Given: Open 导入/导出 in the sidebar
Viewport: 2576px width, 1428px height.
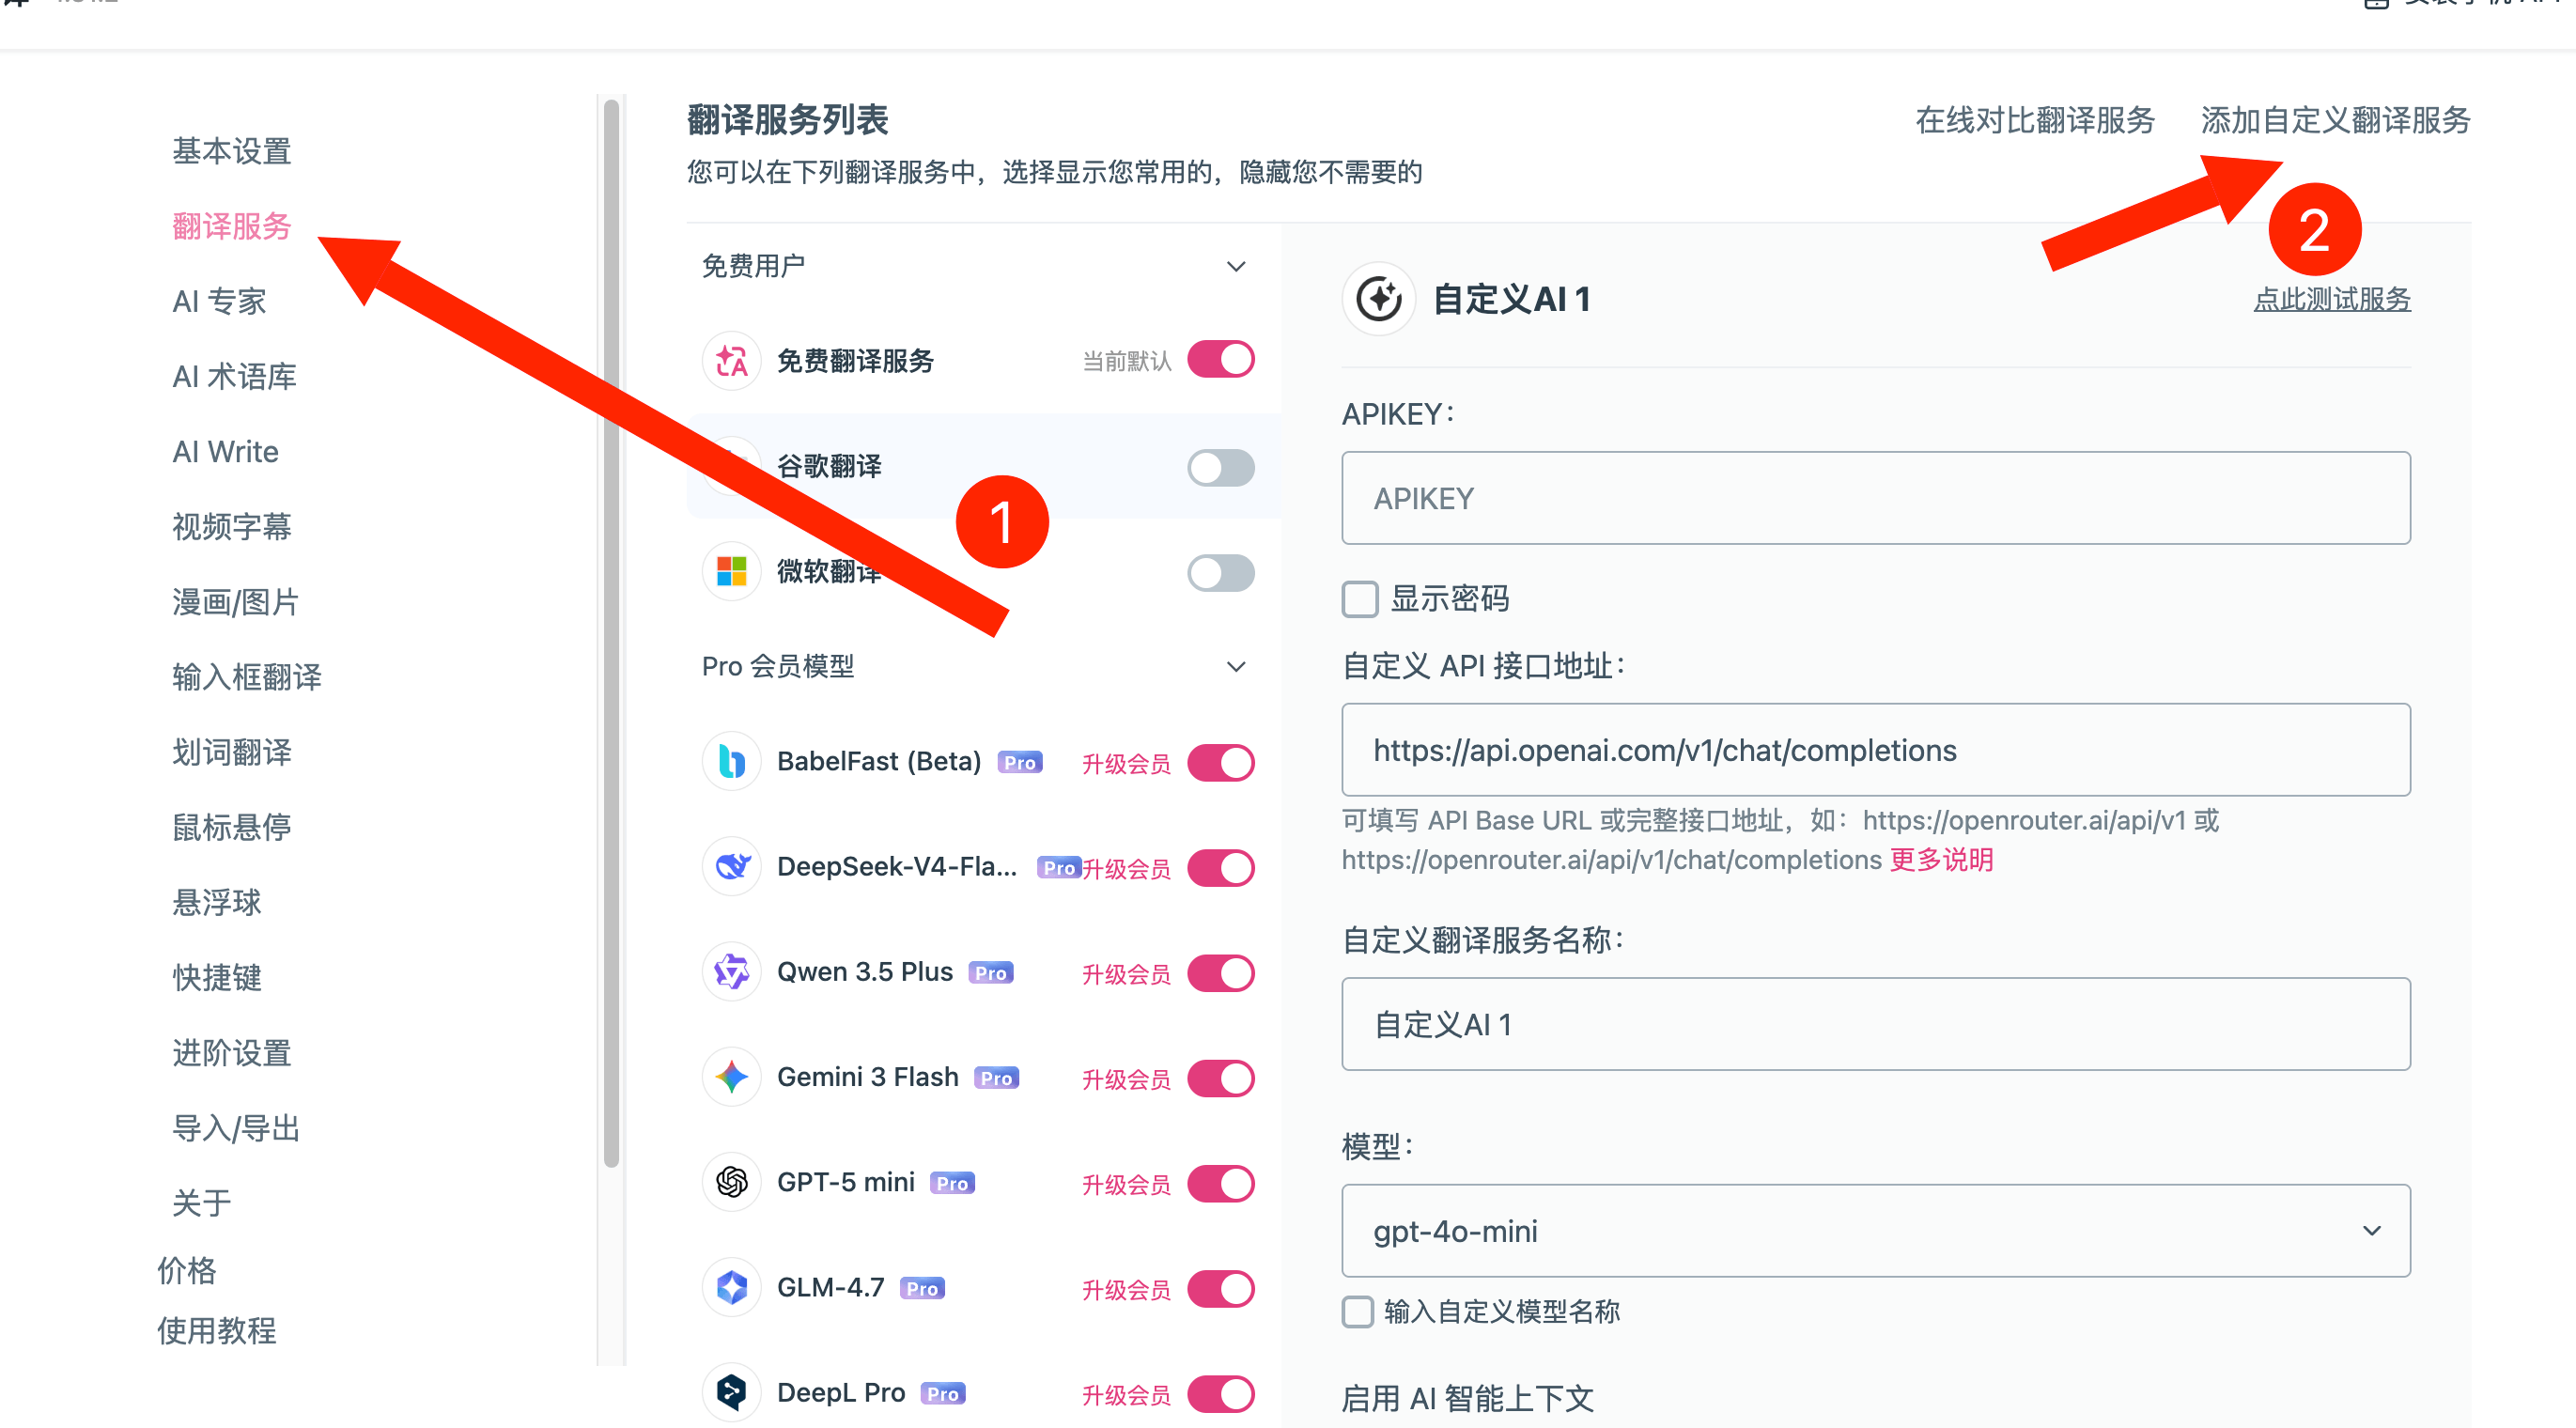Looking at the screenshot, I should coord(235,1128).
